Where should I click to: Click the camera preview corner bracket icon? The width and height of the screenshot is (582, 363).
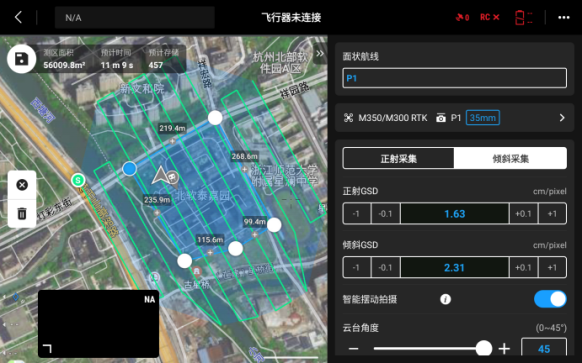click(47, 349)
